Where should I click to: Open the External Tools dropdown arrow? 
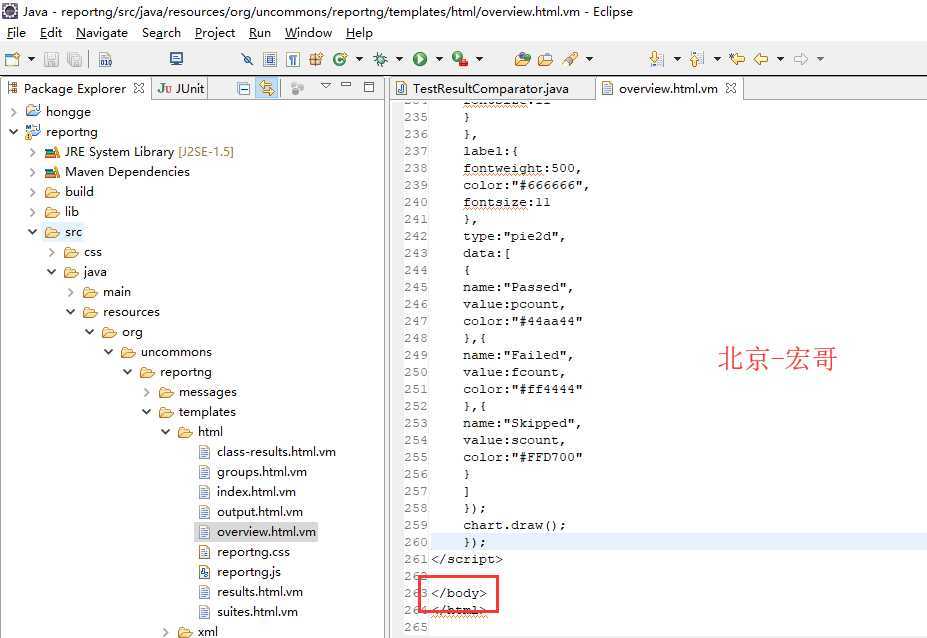coord(479,59)
